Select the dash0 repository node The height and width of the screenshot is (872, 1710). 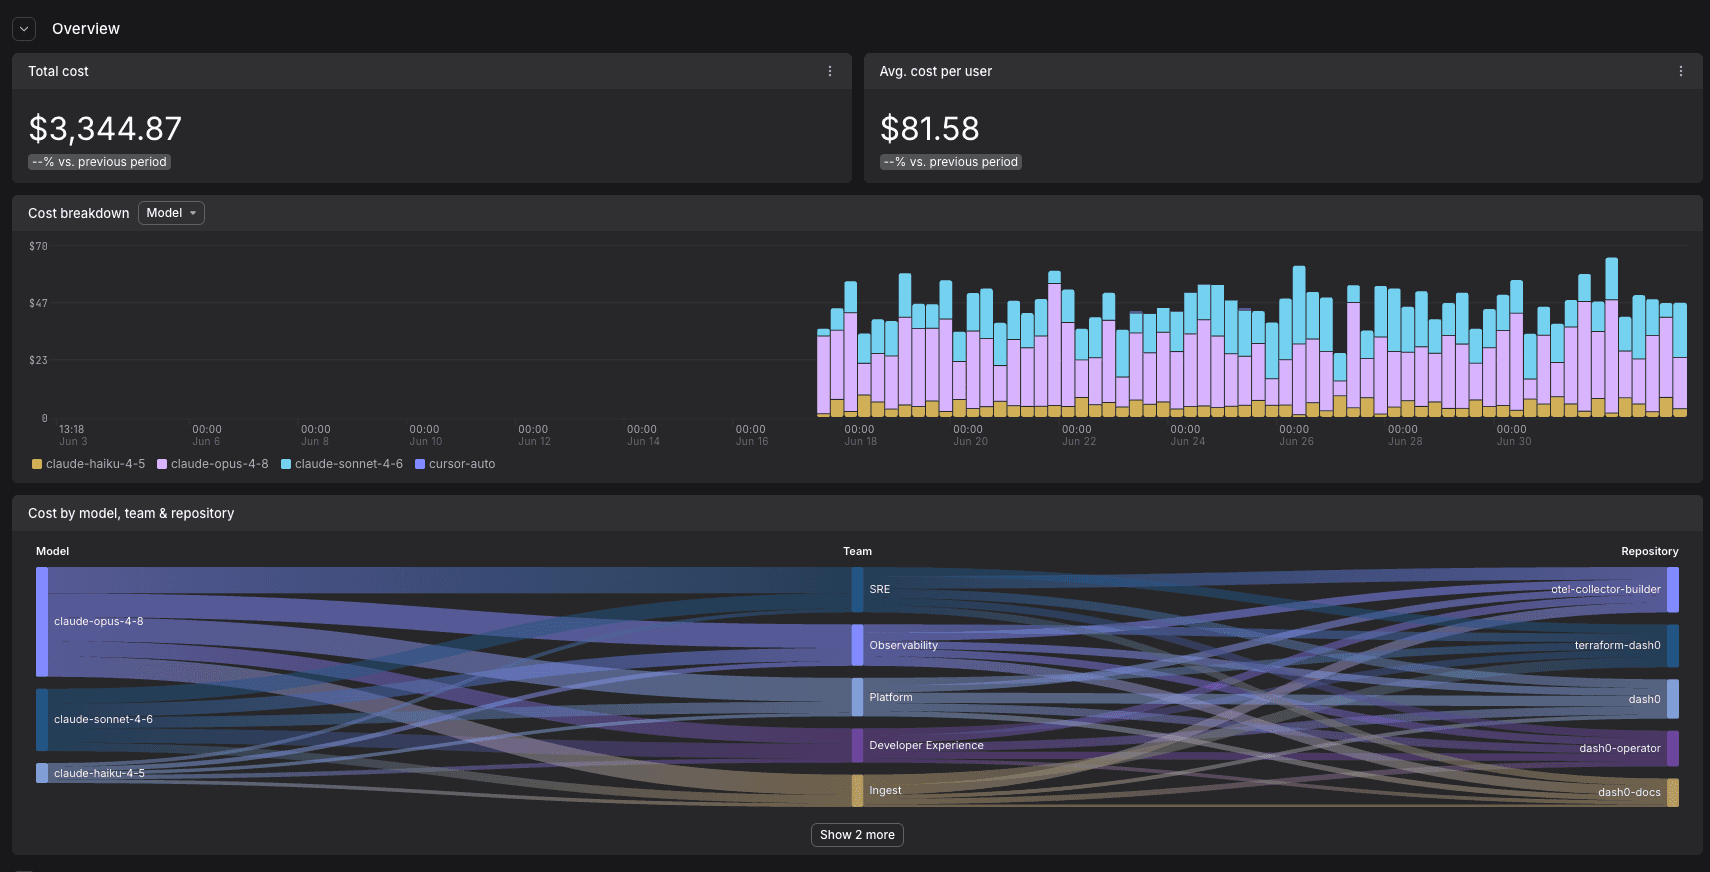click(1673, 699)
